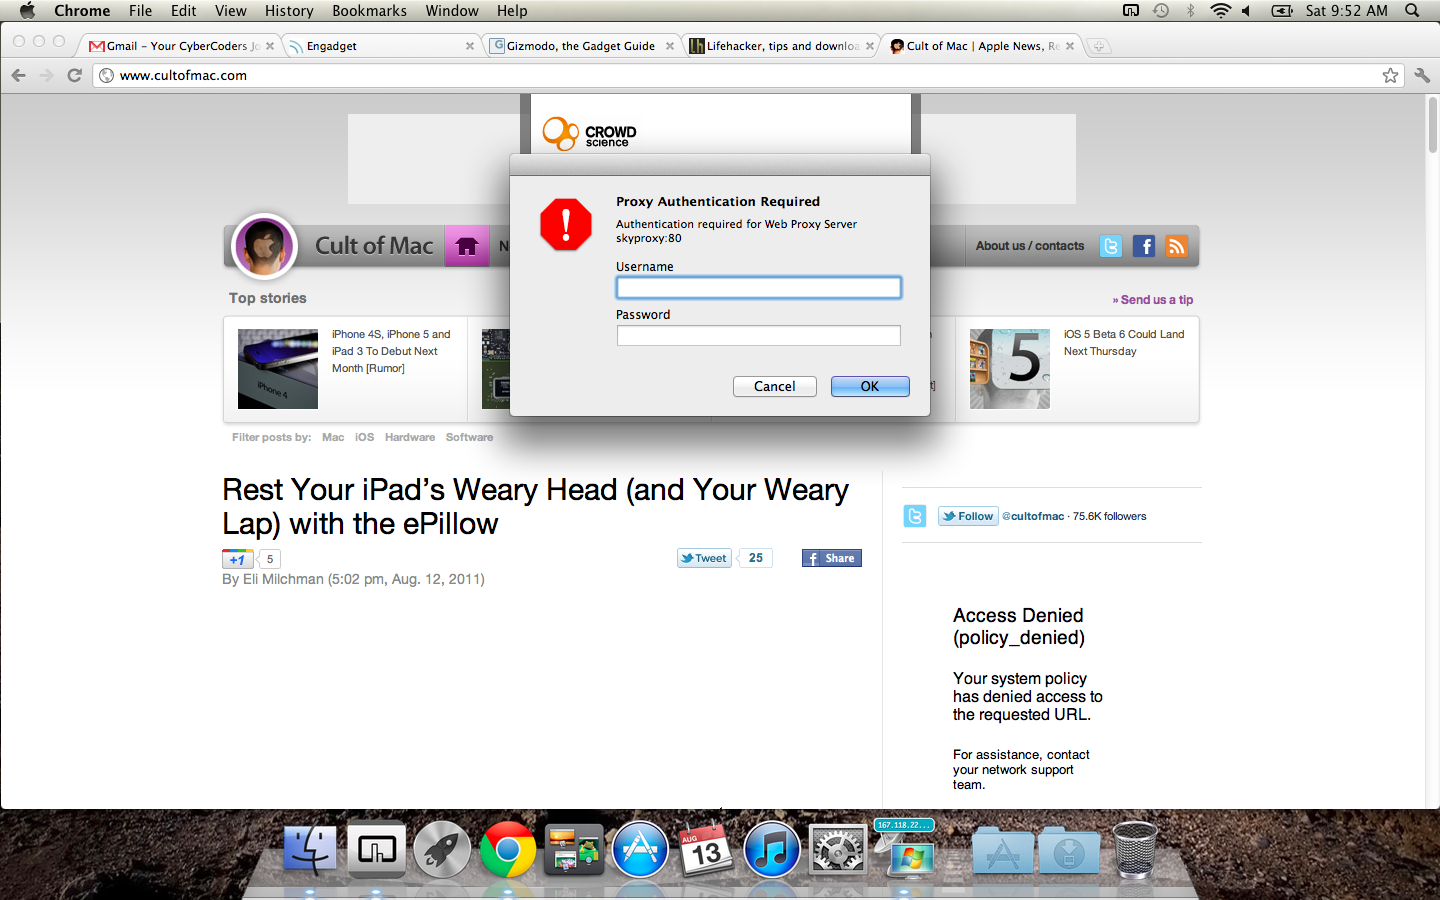Open the Windows remote desktop dock icon

tap(905, 848)
